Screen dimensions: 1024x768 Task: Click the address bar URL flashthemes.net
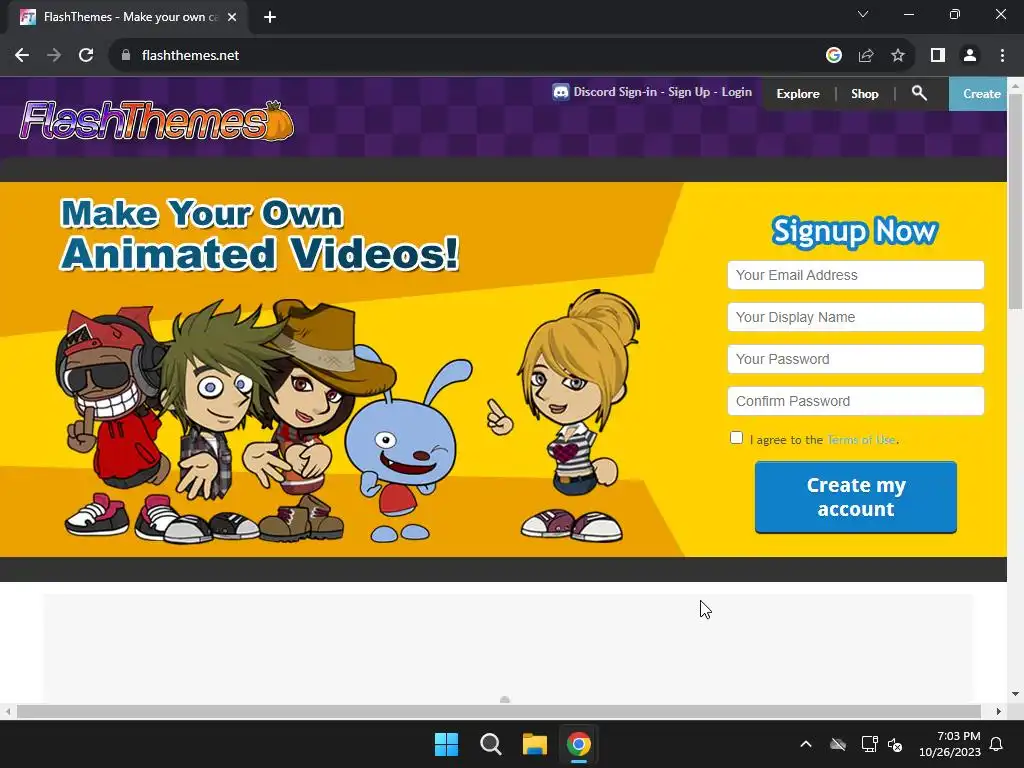tap(190, 56)
